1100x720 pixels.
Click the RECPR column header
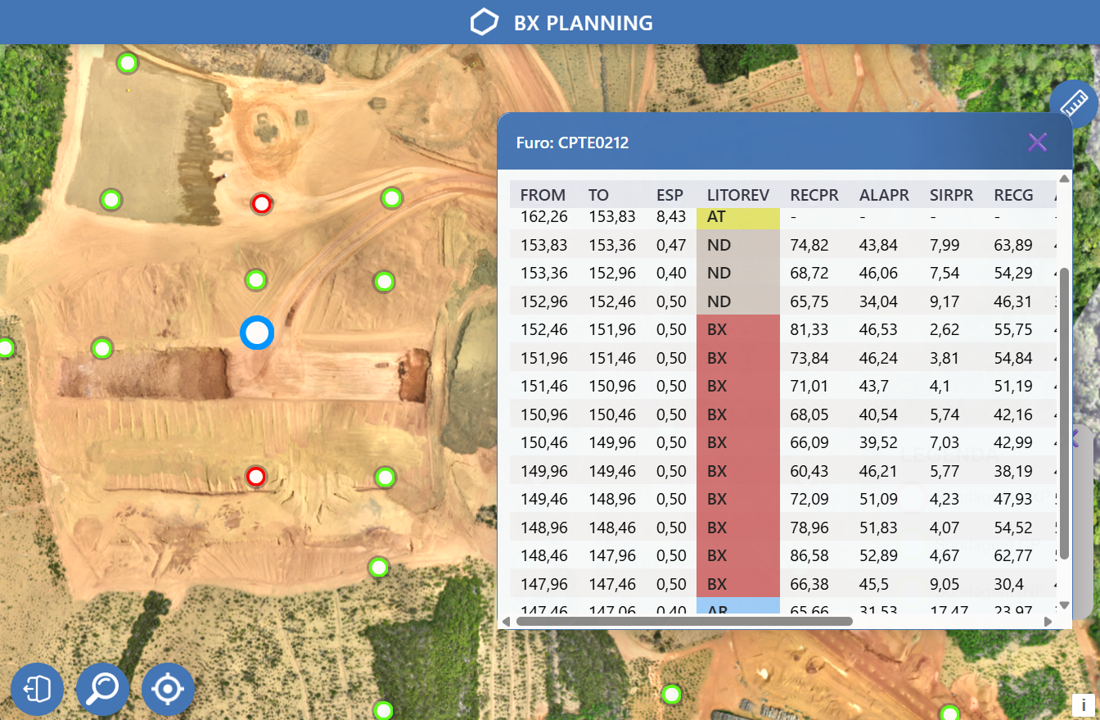coord(813,195)
